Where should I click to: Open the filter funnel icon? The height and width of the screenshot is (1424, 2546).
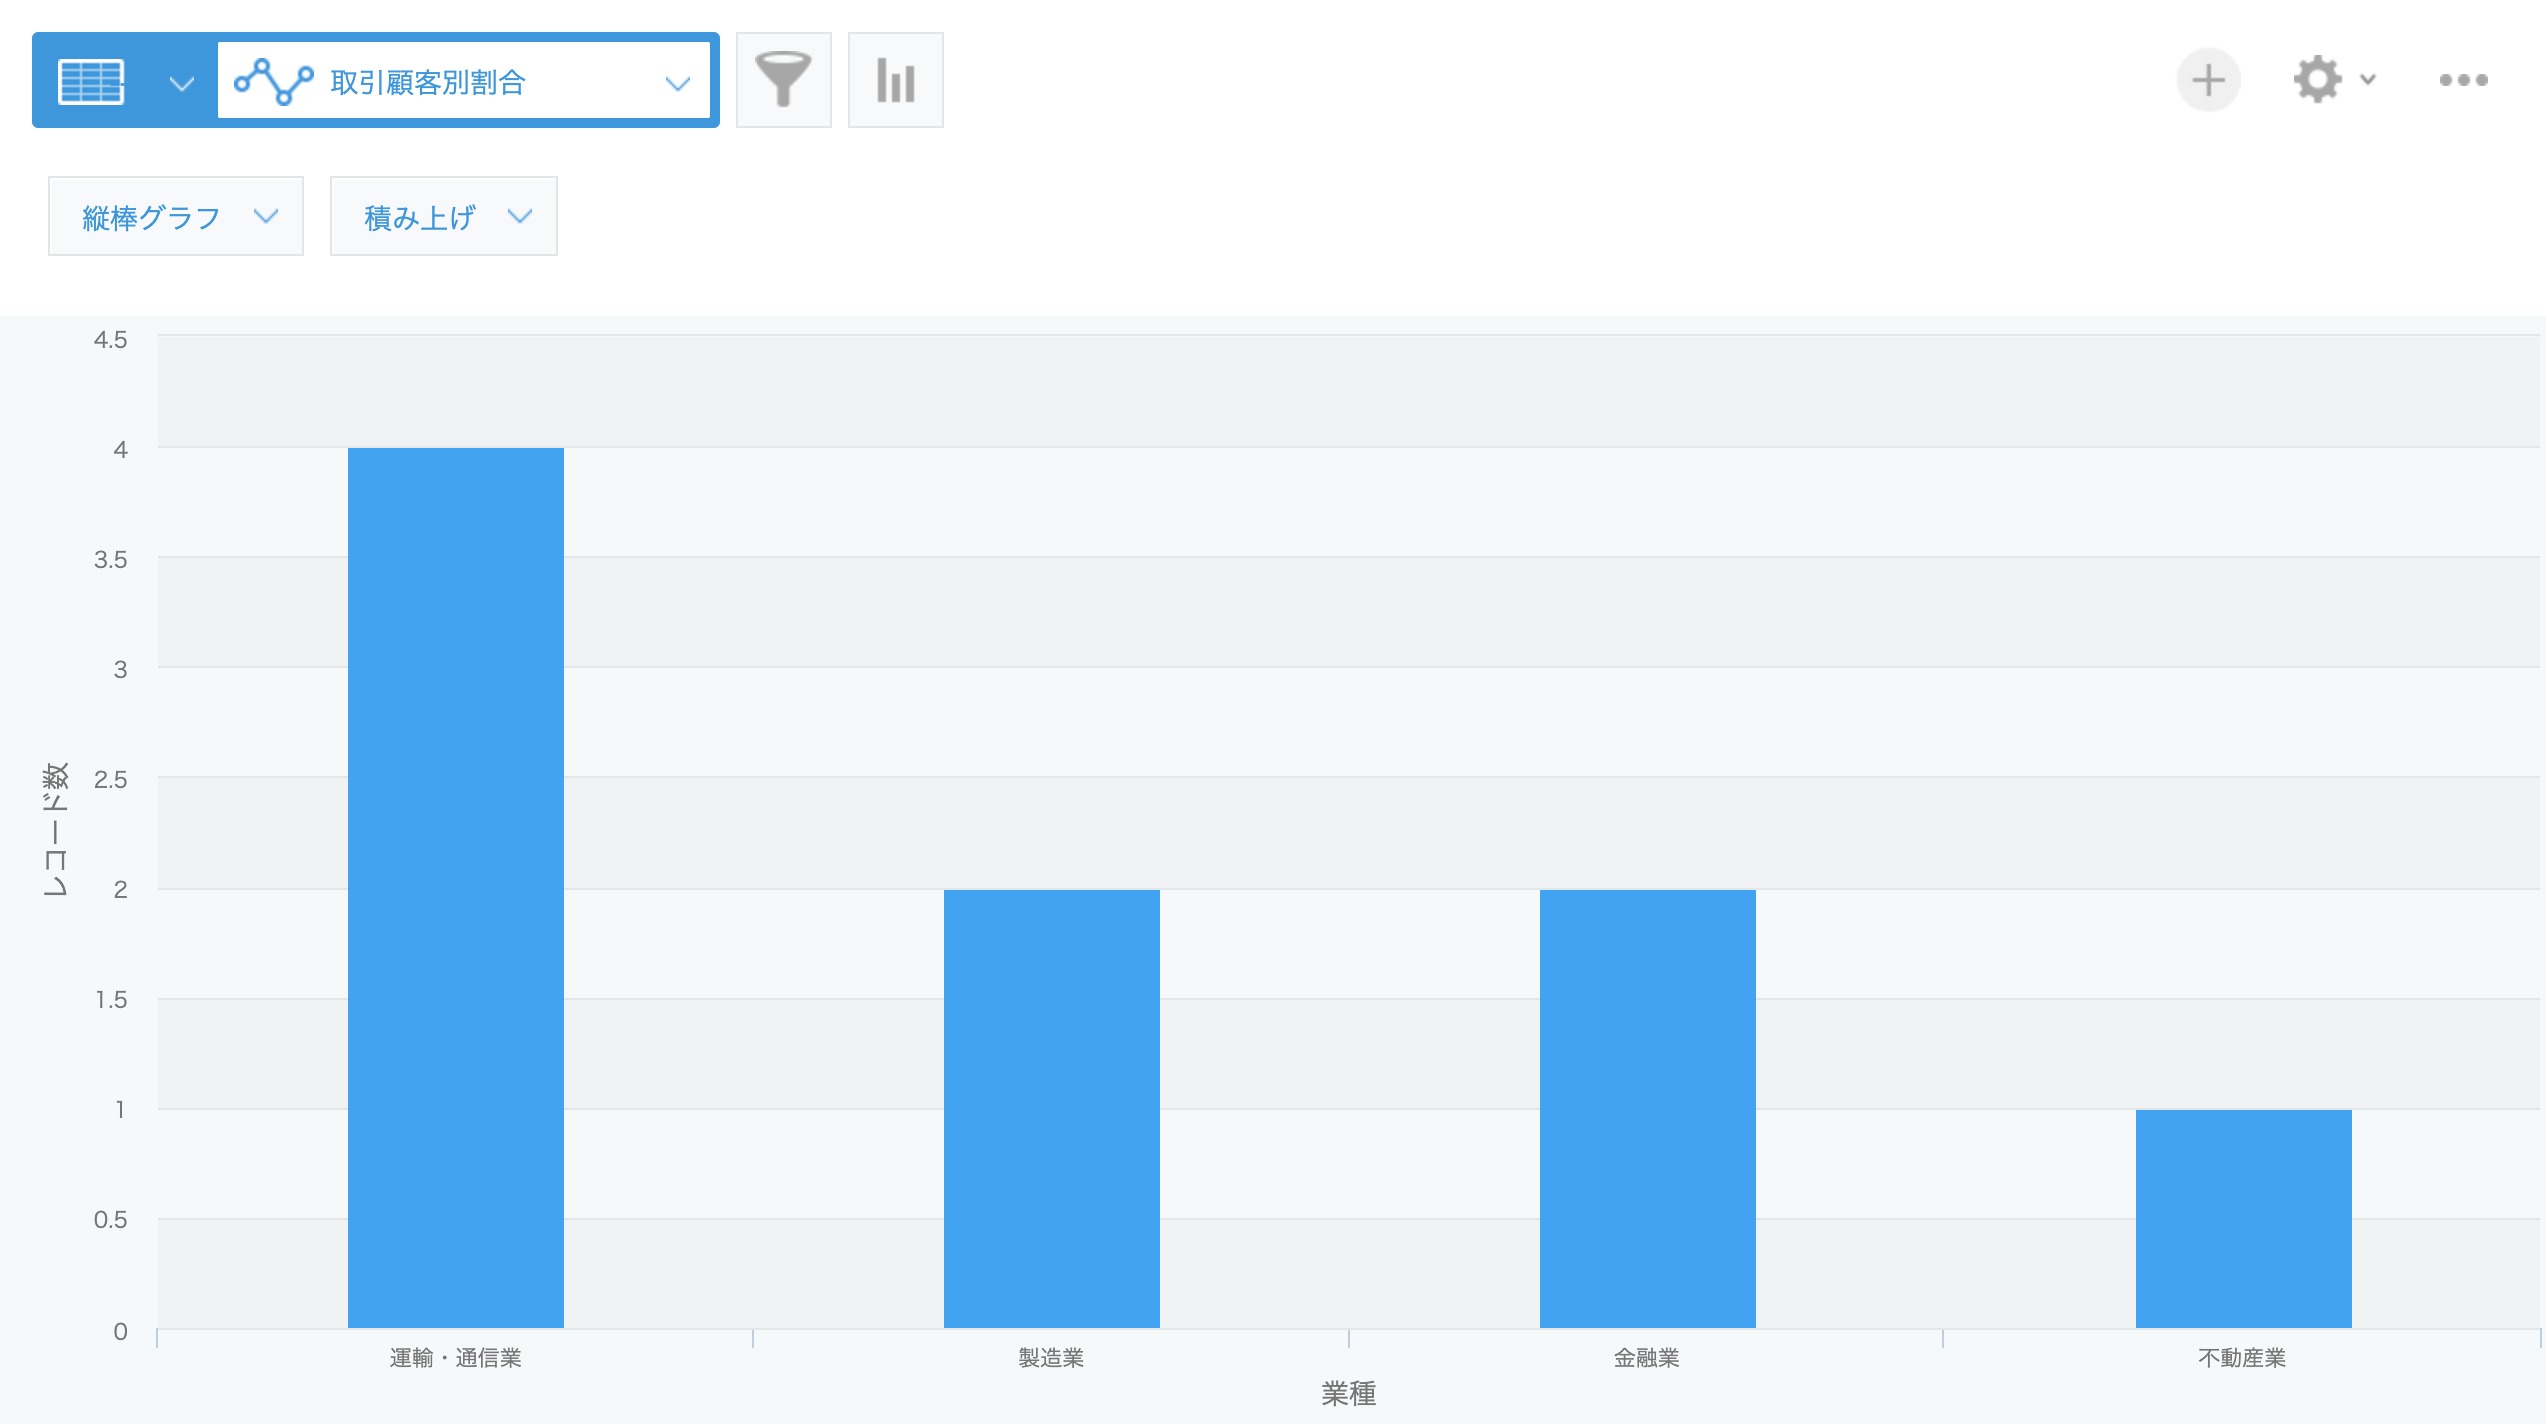[783, 80]
